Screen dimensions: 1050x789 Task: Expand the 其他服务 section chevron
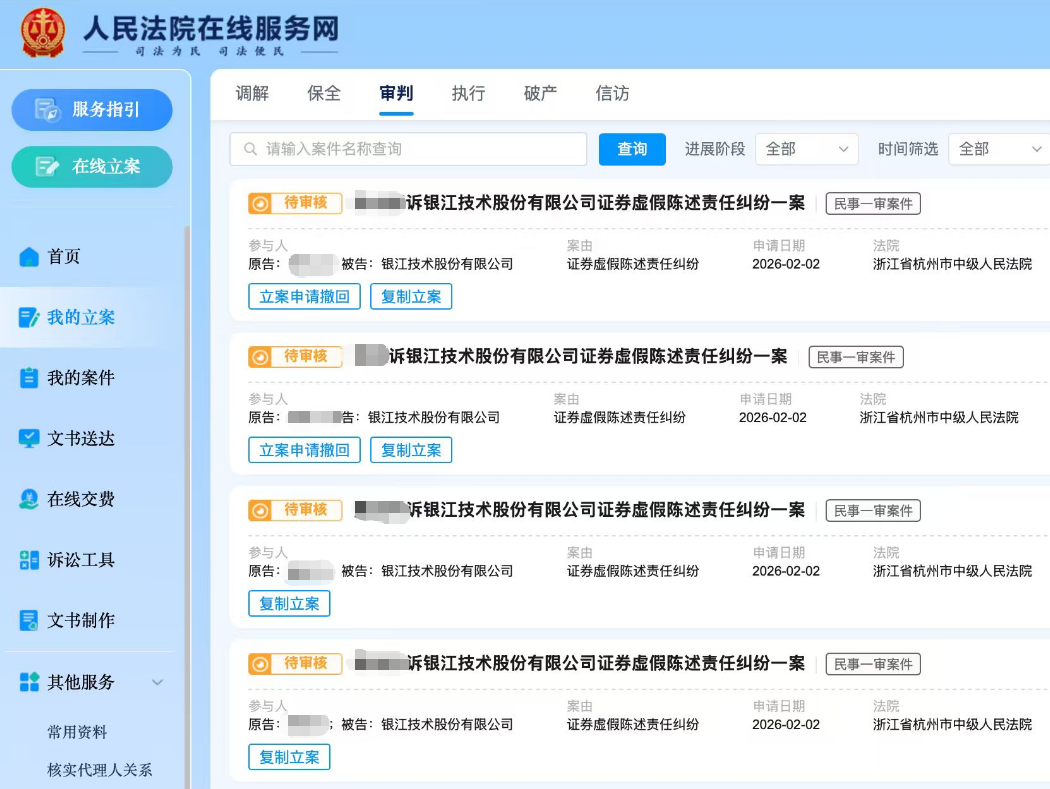156,682
